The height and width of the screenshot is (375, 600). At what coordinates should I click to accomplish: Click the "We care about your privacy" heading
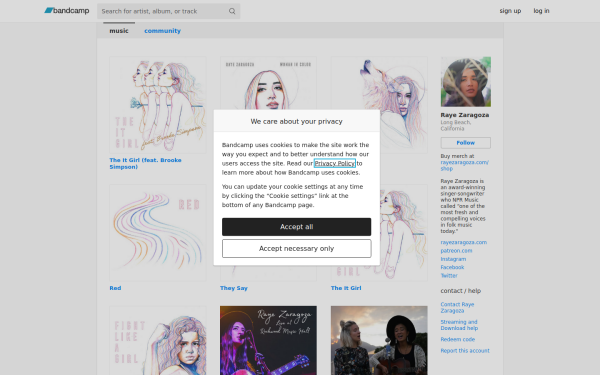click(x=296, y=121)
